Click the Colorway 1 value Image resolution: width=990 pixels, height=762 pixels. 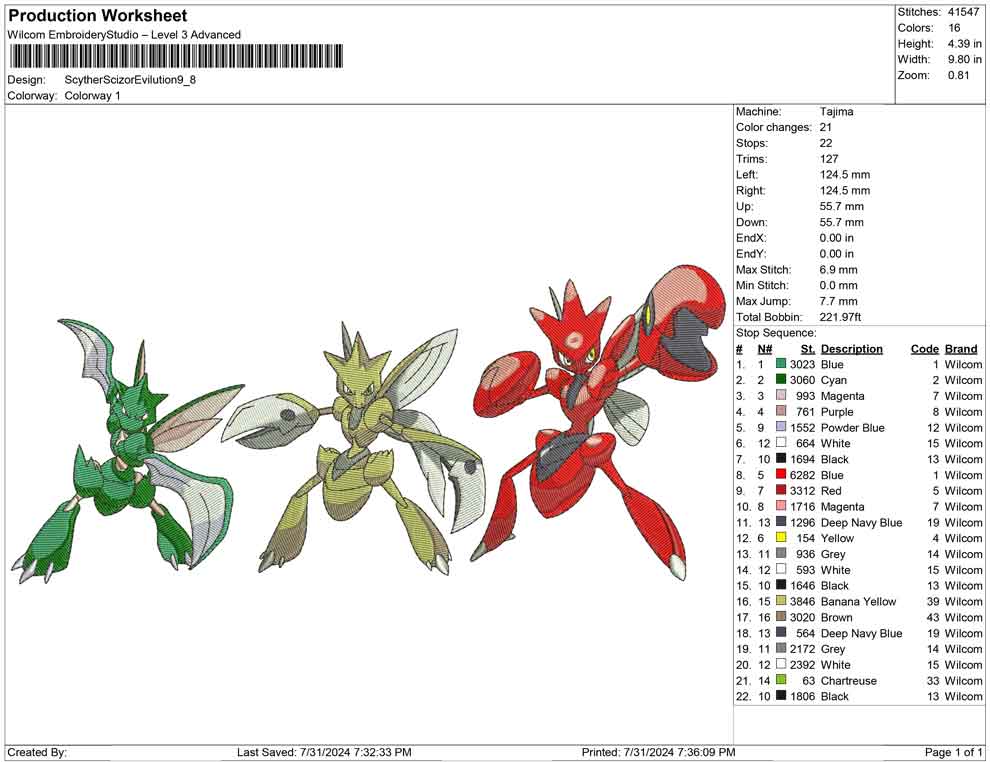(x=92, y=96)
